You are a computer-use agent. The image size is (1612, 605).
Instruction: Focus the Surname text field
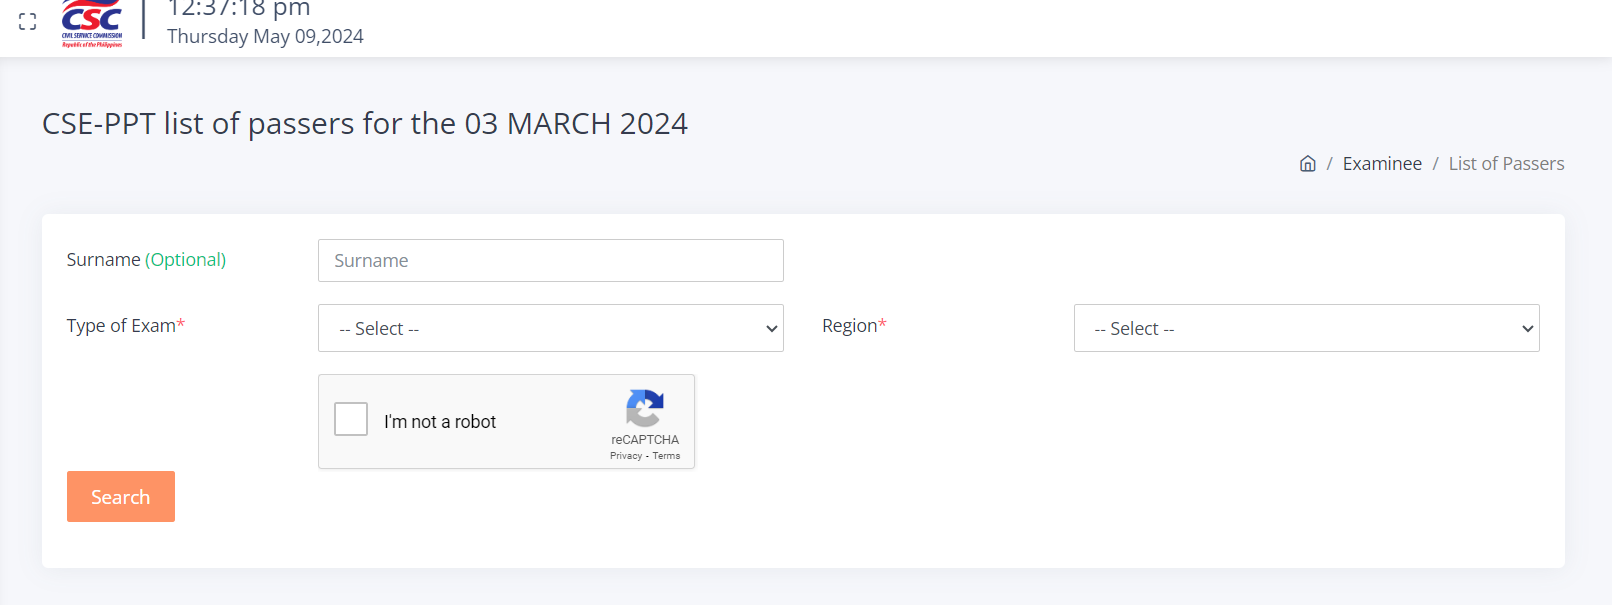pyautogui.click(x=550, y=261)
